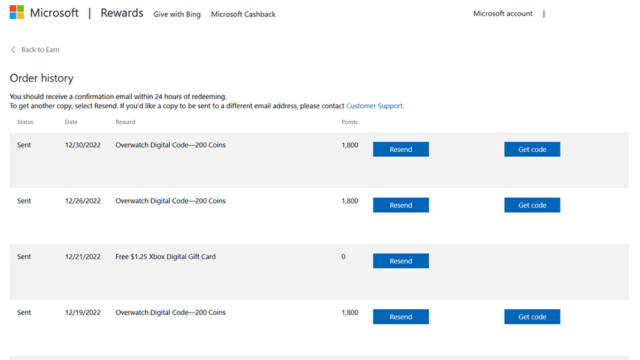Click the Order history heading
Viewport: 640px width, 360px height.
pos(42,78)
